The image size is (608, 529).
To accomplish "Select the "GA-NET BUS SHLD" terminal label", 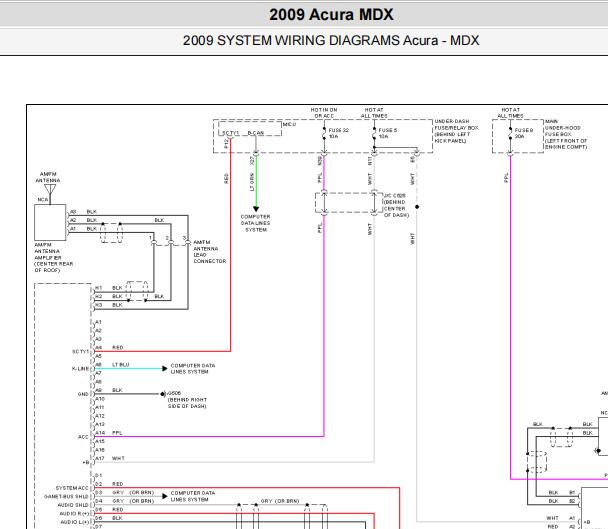I will click(66, 496).
